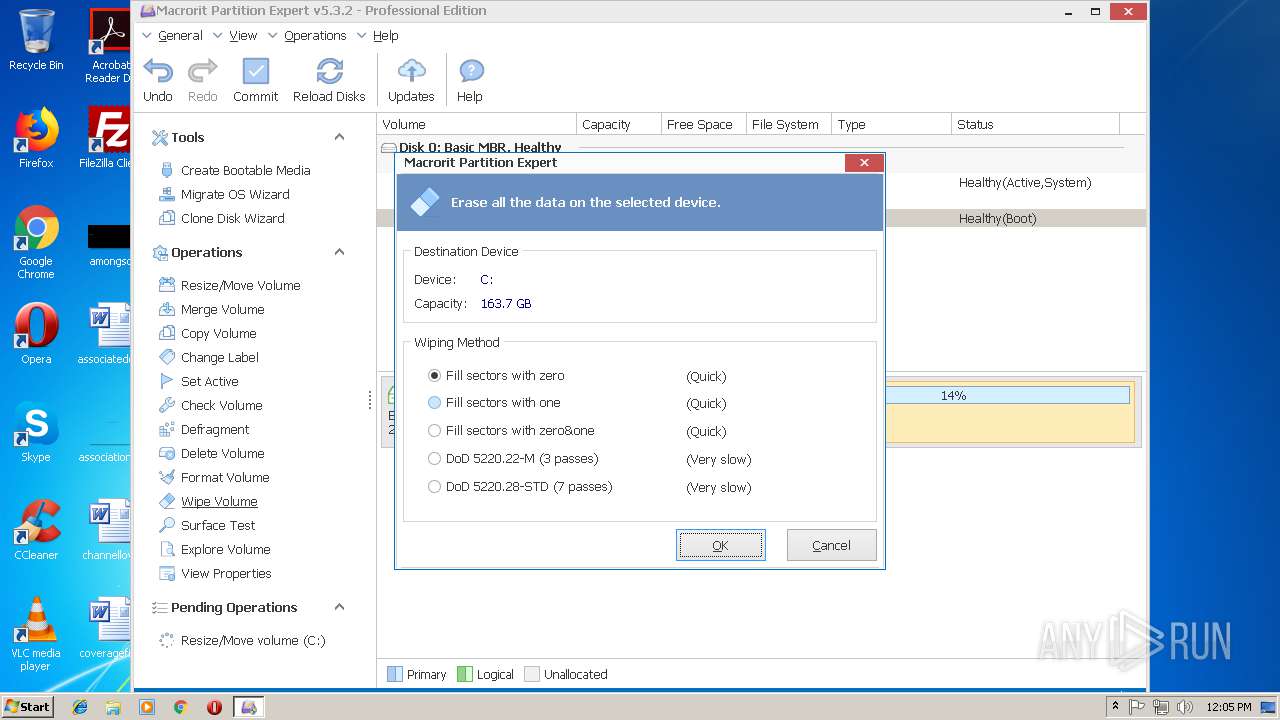The height and width of the screenshot is (720, 1280).
Task: Click the Format Volume icon
Action: point(167,477)
